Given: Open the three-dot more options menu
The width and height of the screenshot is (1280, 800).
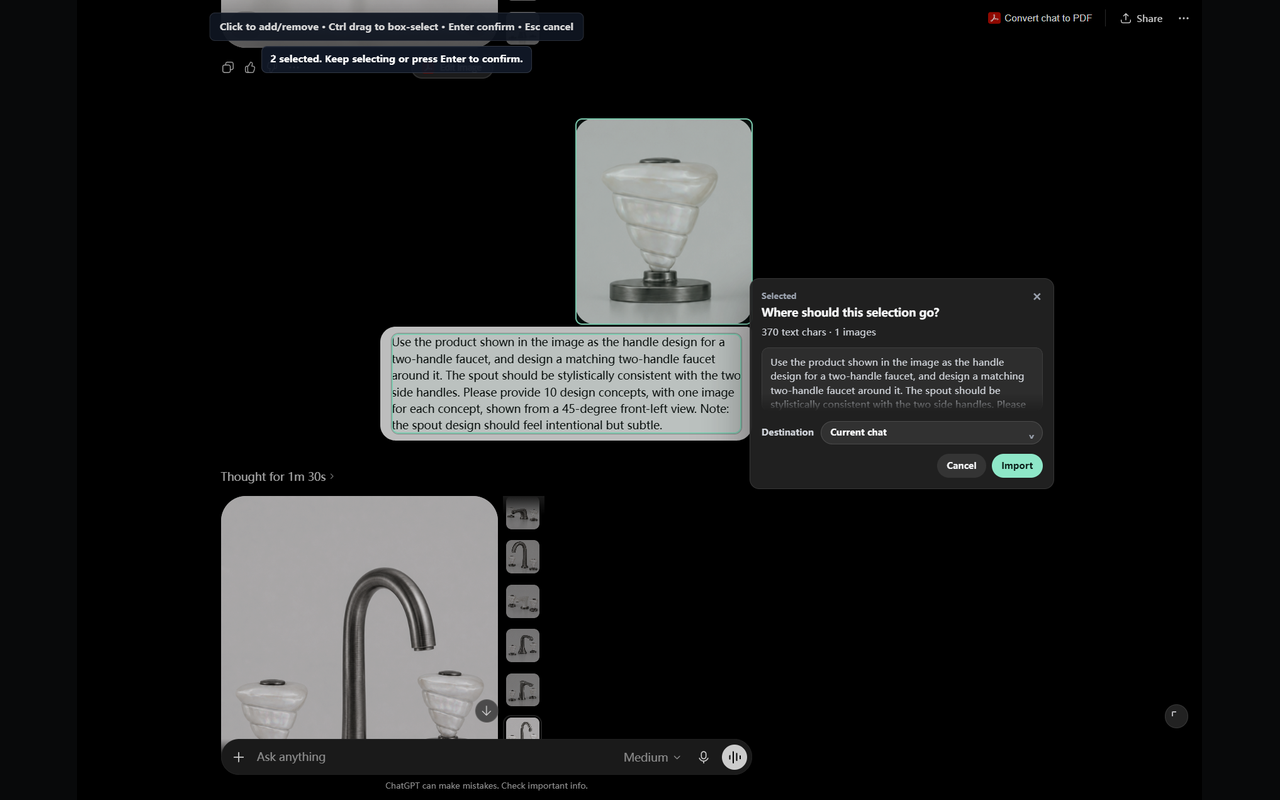Looking at the screenshot, I should (x=1184, y=18).
